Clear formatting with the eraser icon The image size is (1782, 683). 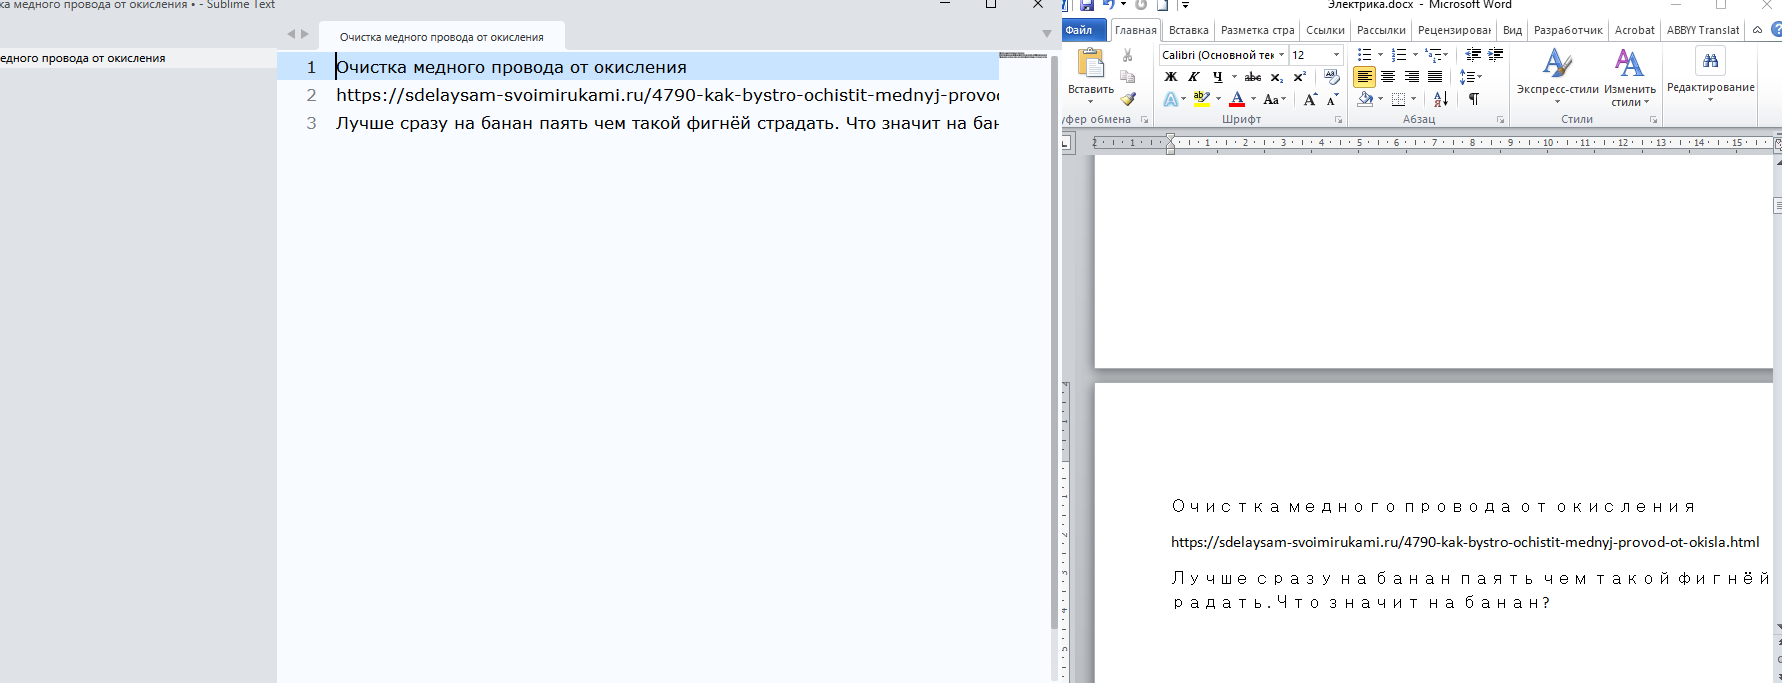point(1332,77)
